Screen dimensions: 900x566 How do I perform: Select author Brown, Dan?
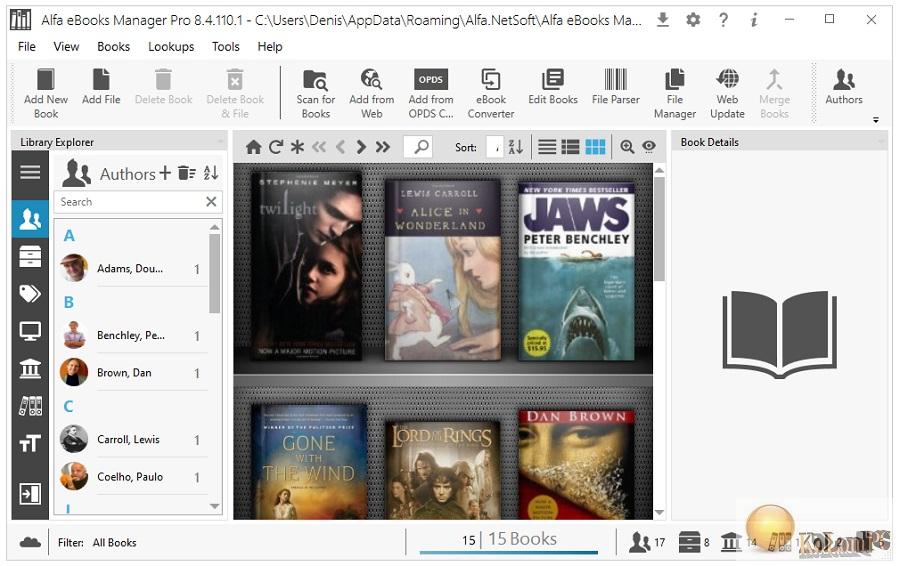(133, 373)
